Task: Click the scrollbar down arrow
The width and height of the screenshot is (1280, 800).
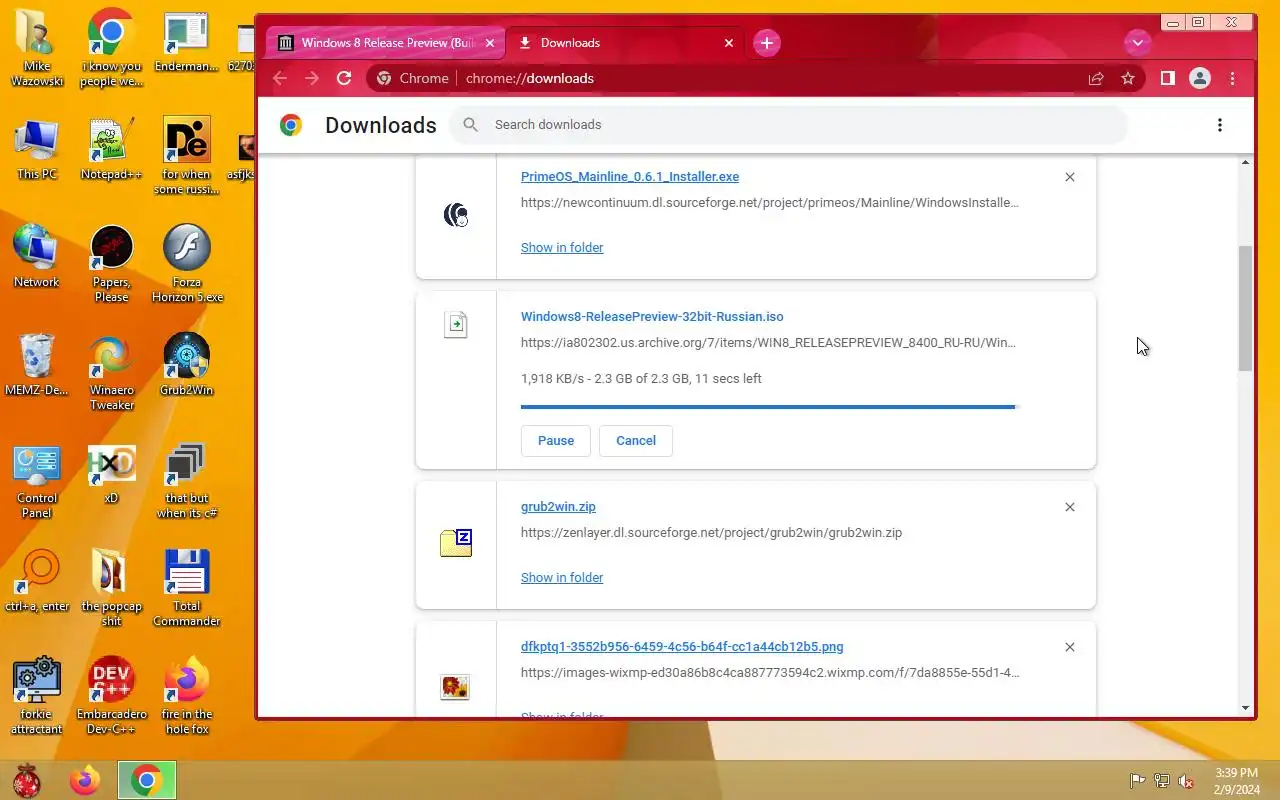Action: tap(1245, 708)
